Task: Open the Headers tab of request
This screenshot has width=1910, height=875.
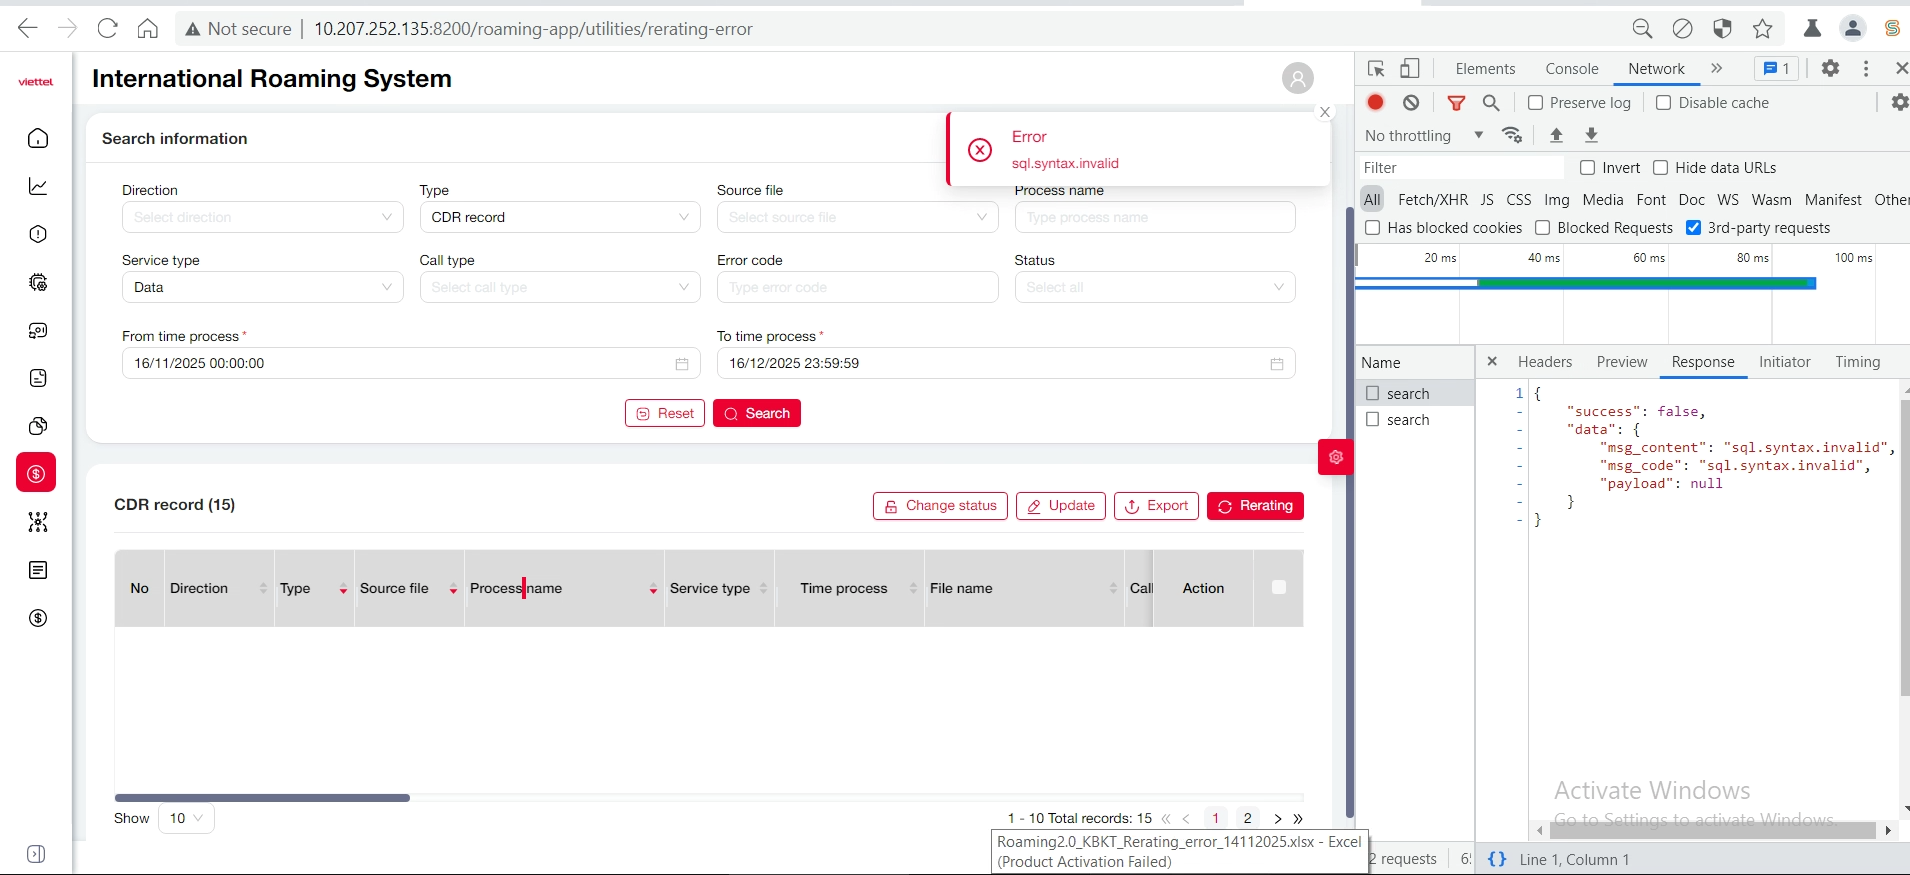Action: 1544,362
